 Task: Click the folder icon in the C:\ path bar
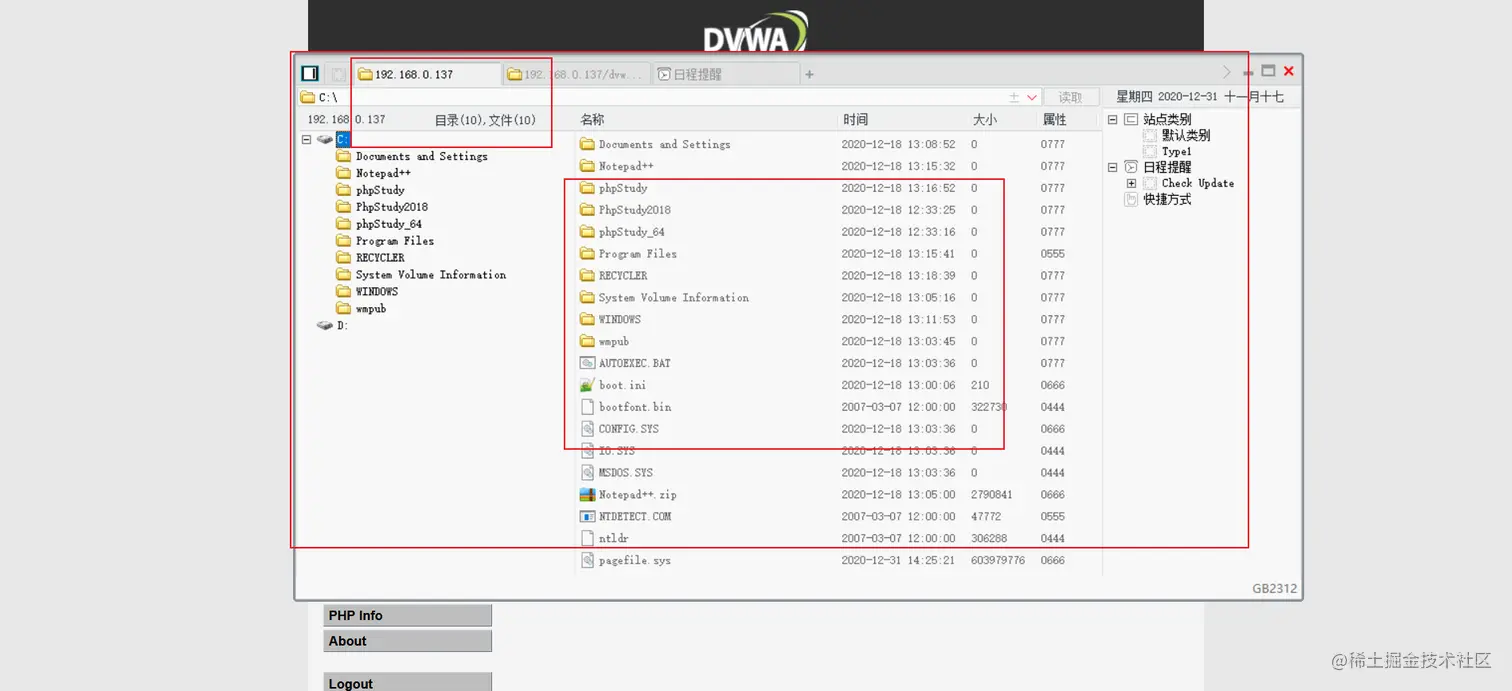308,97
